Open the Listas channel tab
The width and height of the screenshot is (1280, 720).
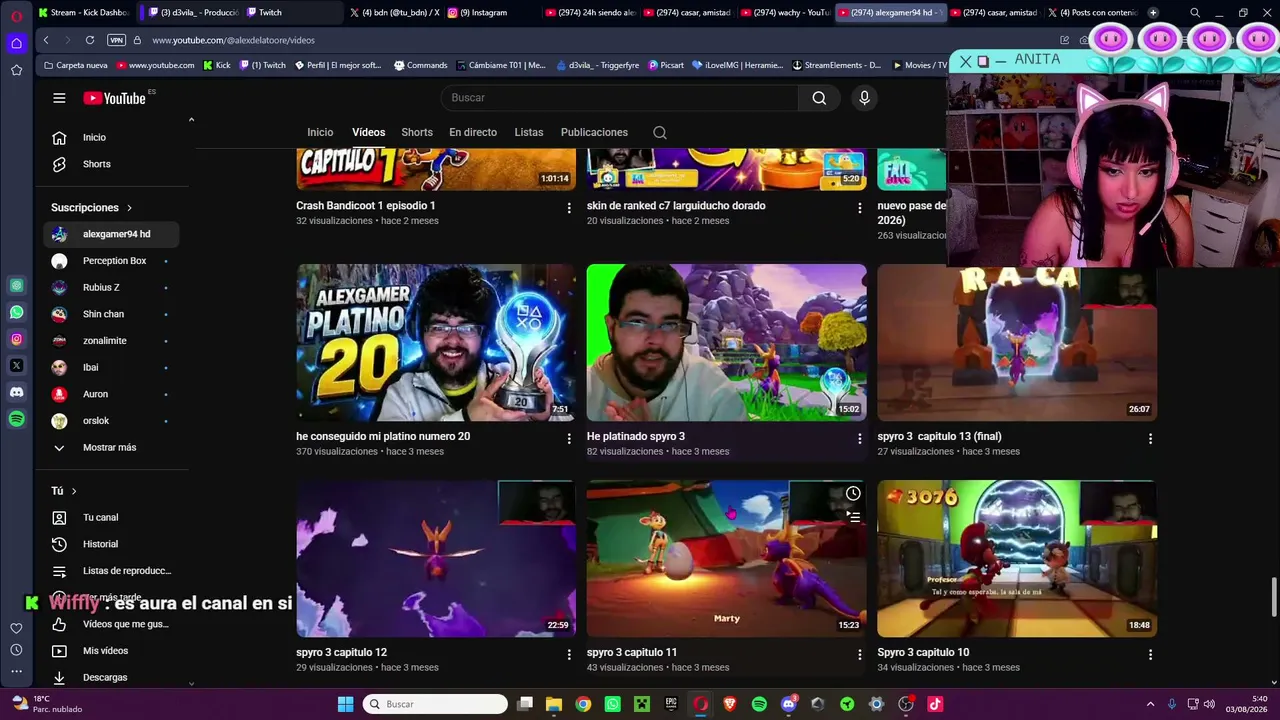(x=529, y=132)
